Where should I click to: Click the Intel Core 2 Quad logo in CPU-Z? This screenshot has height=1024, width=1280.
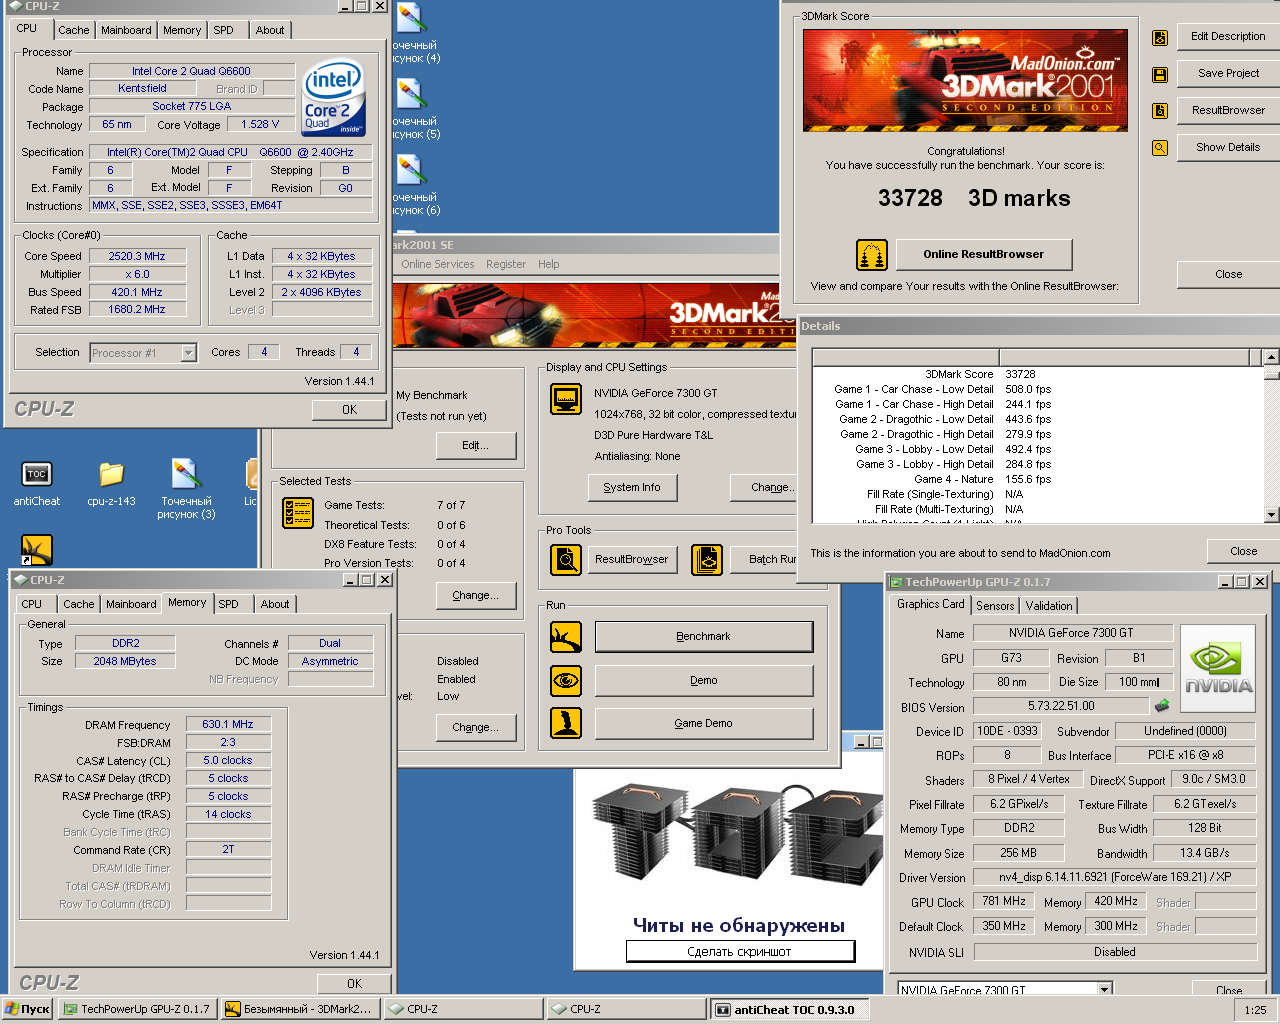pos(334,98)
